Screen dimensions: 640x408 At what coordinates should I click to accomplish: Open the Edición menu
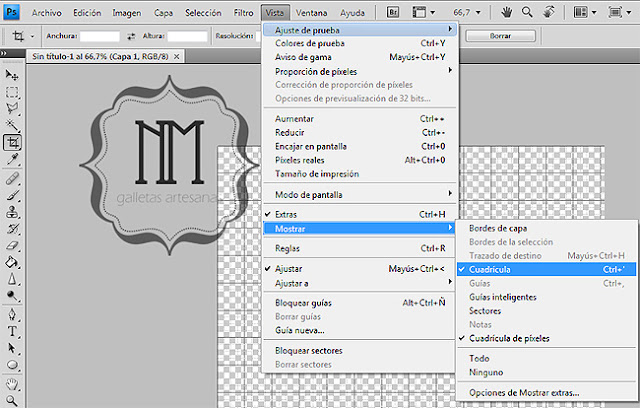(x=87, y=13)
